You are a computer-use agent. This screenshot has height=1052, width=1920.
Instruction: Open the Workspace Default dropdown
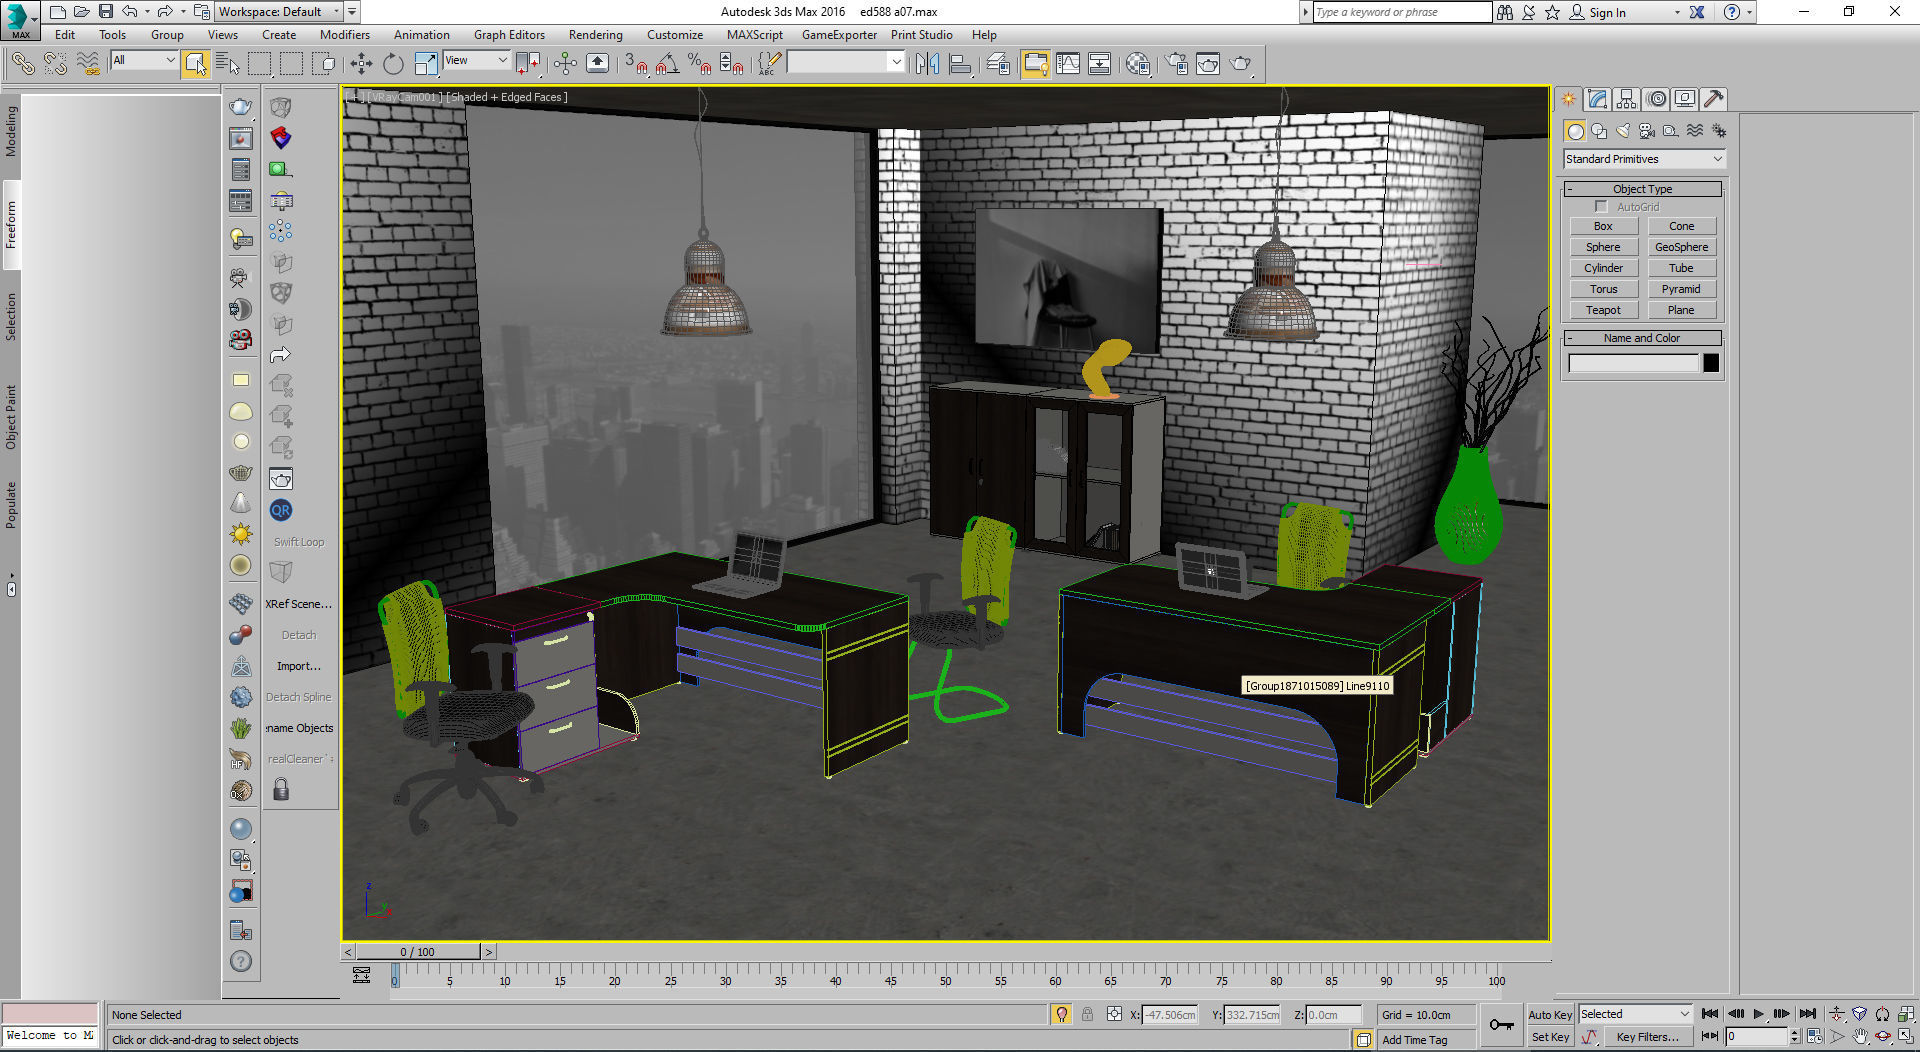(279, 12)
